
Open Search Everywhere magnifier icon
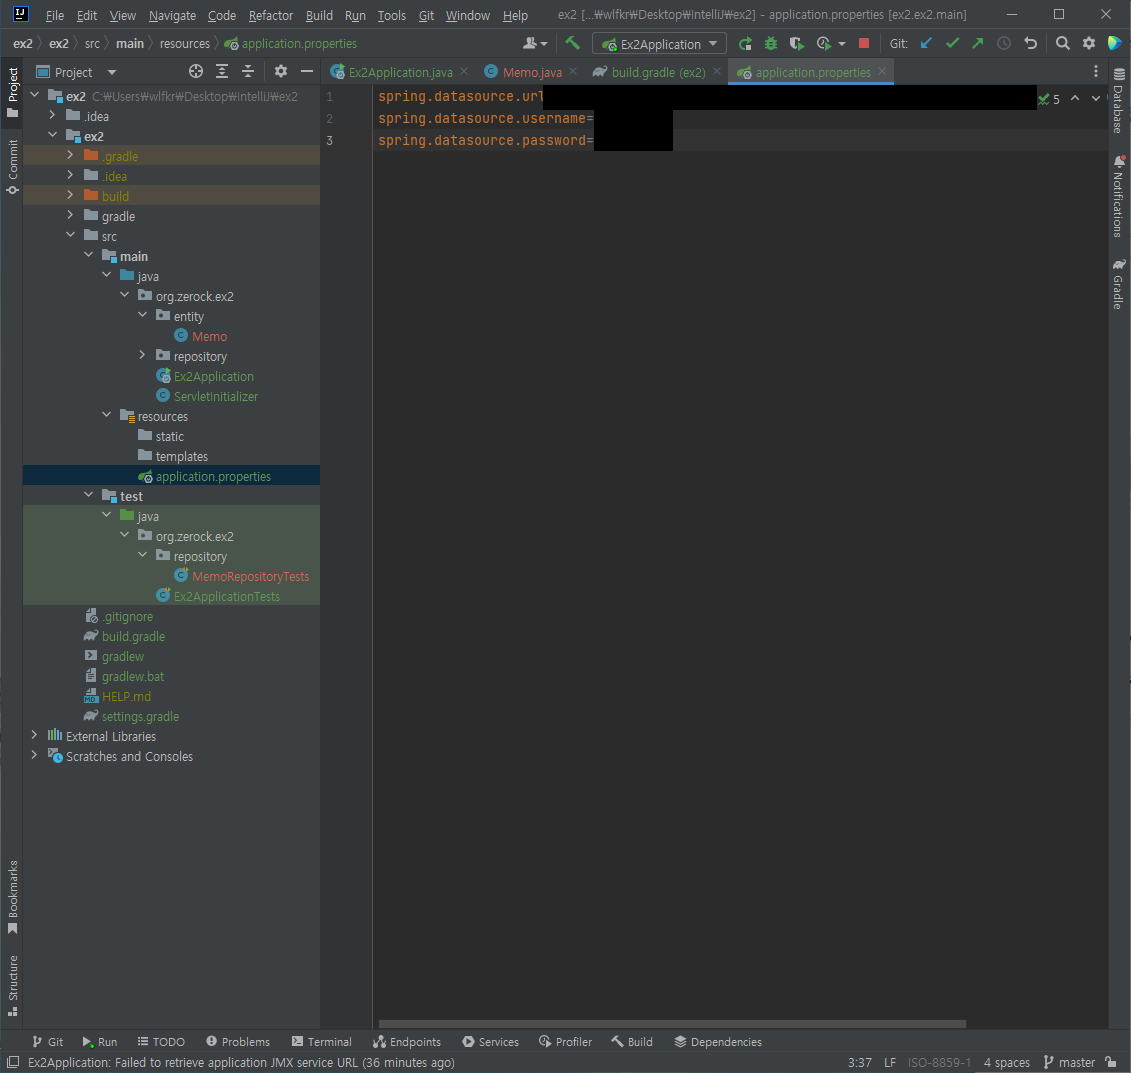pos(1062,43)
